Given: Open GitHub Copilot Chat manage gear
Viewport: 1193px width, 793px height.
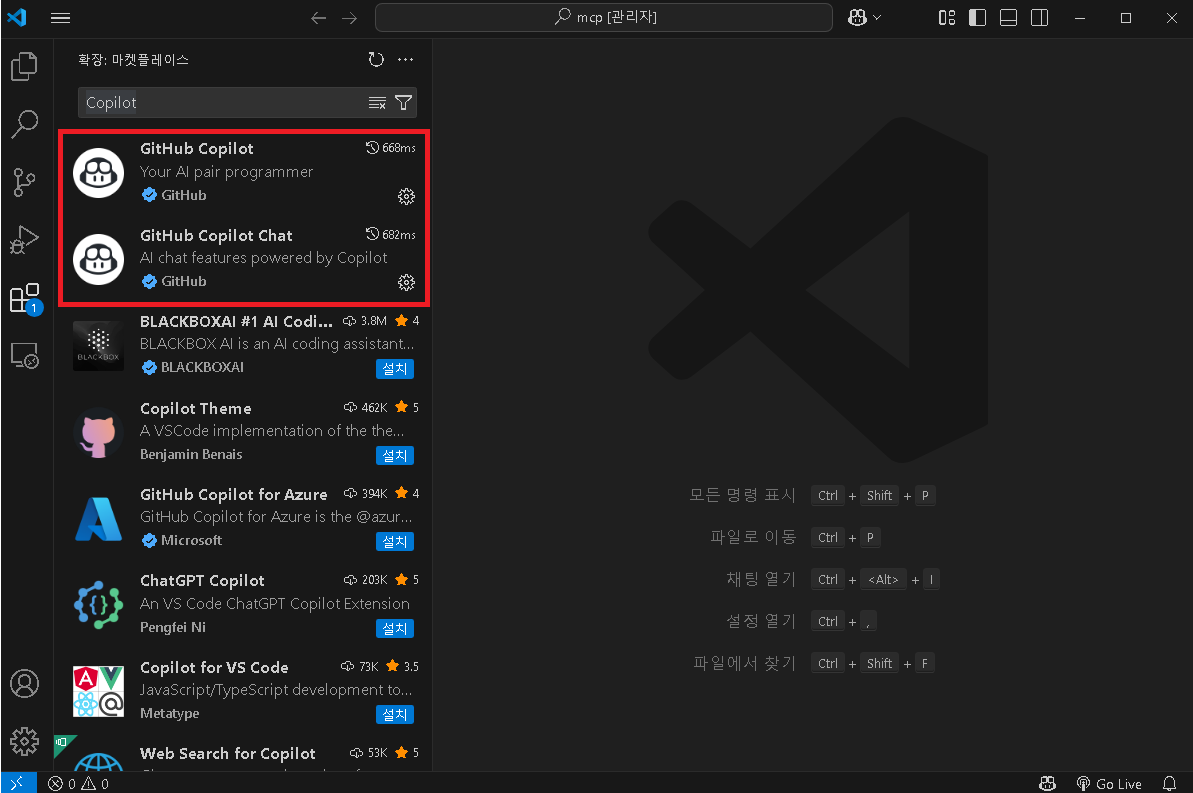Looking at the screenshot, I should click(x=406, y=282).
